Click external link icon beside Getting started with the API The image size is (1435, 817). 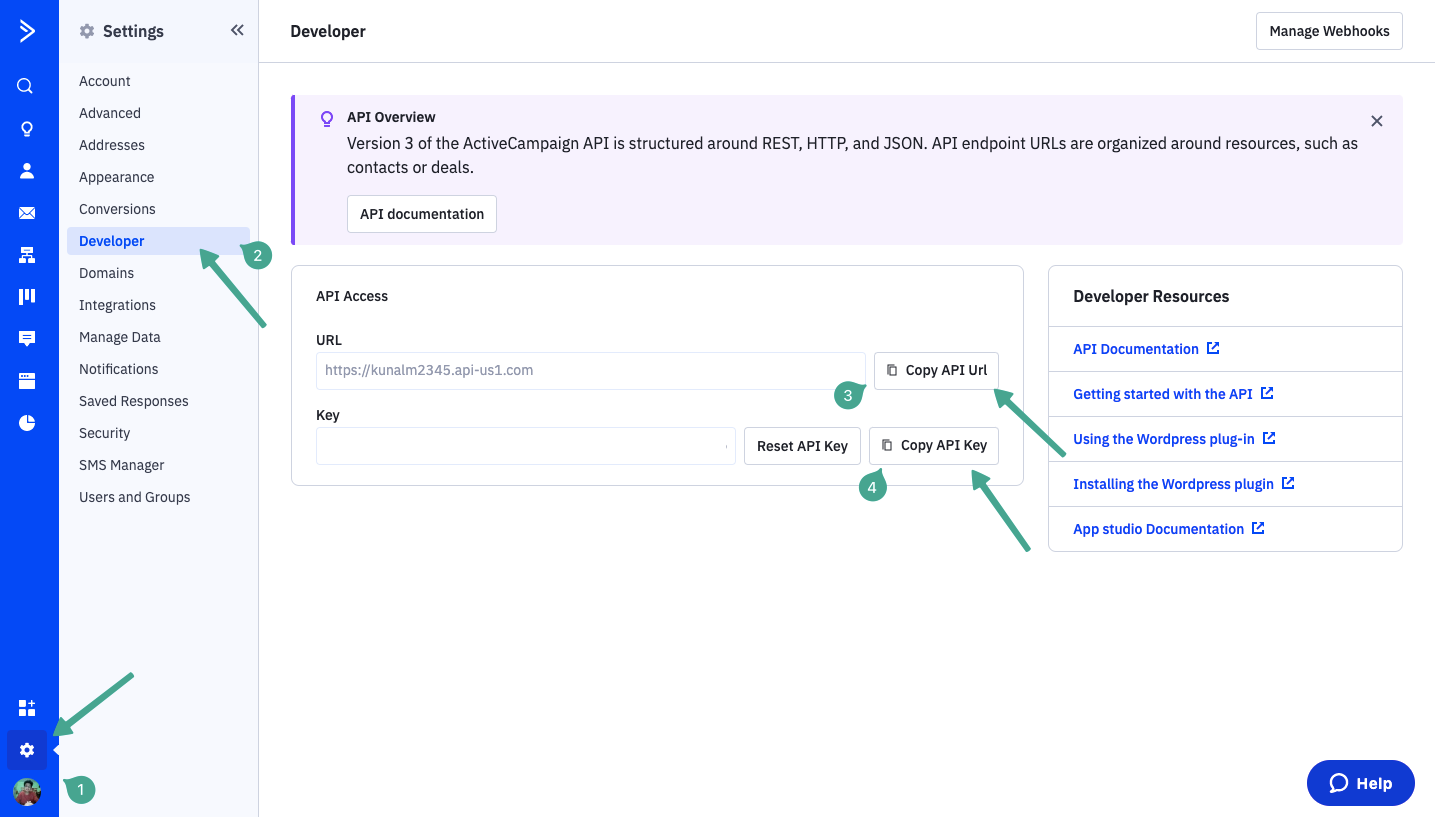(1267, 393)
